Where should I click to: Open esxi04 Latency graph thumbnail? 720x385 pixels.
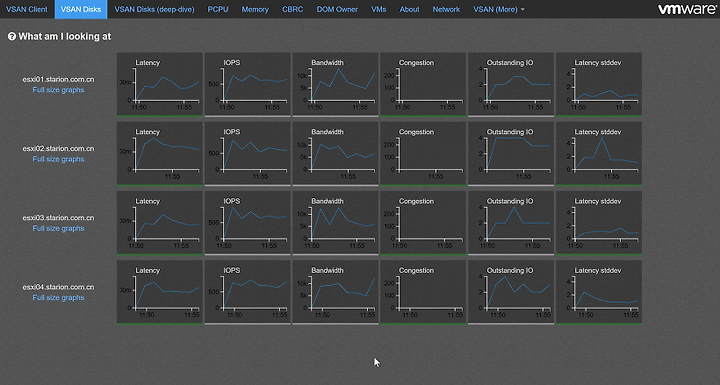[x=160, y=292]
